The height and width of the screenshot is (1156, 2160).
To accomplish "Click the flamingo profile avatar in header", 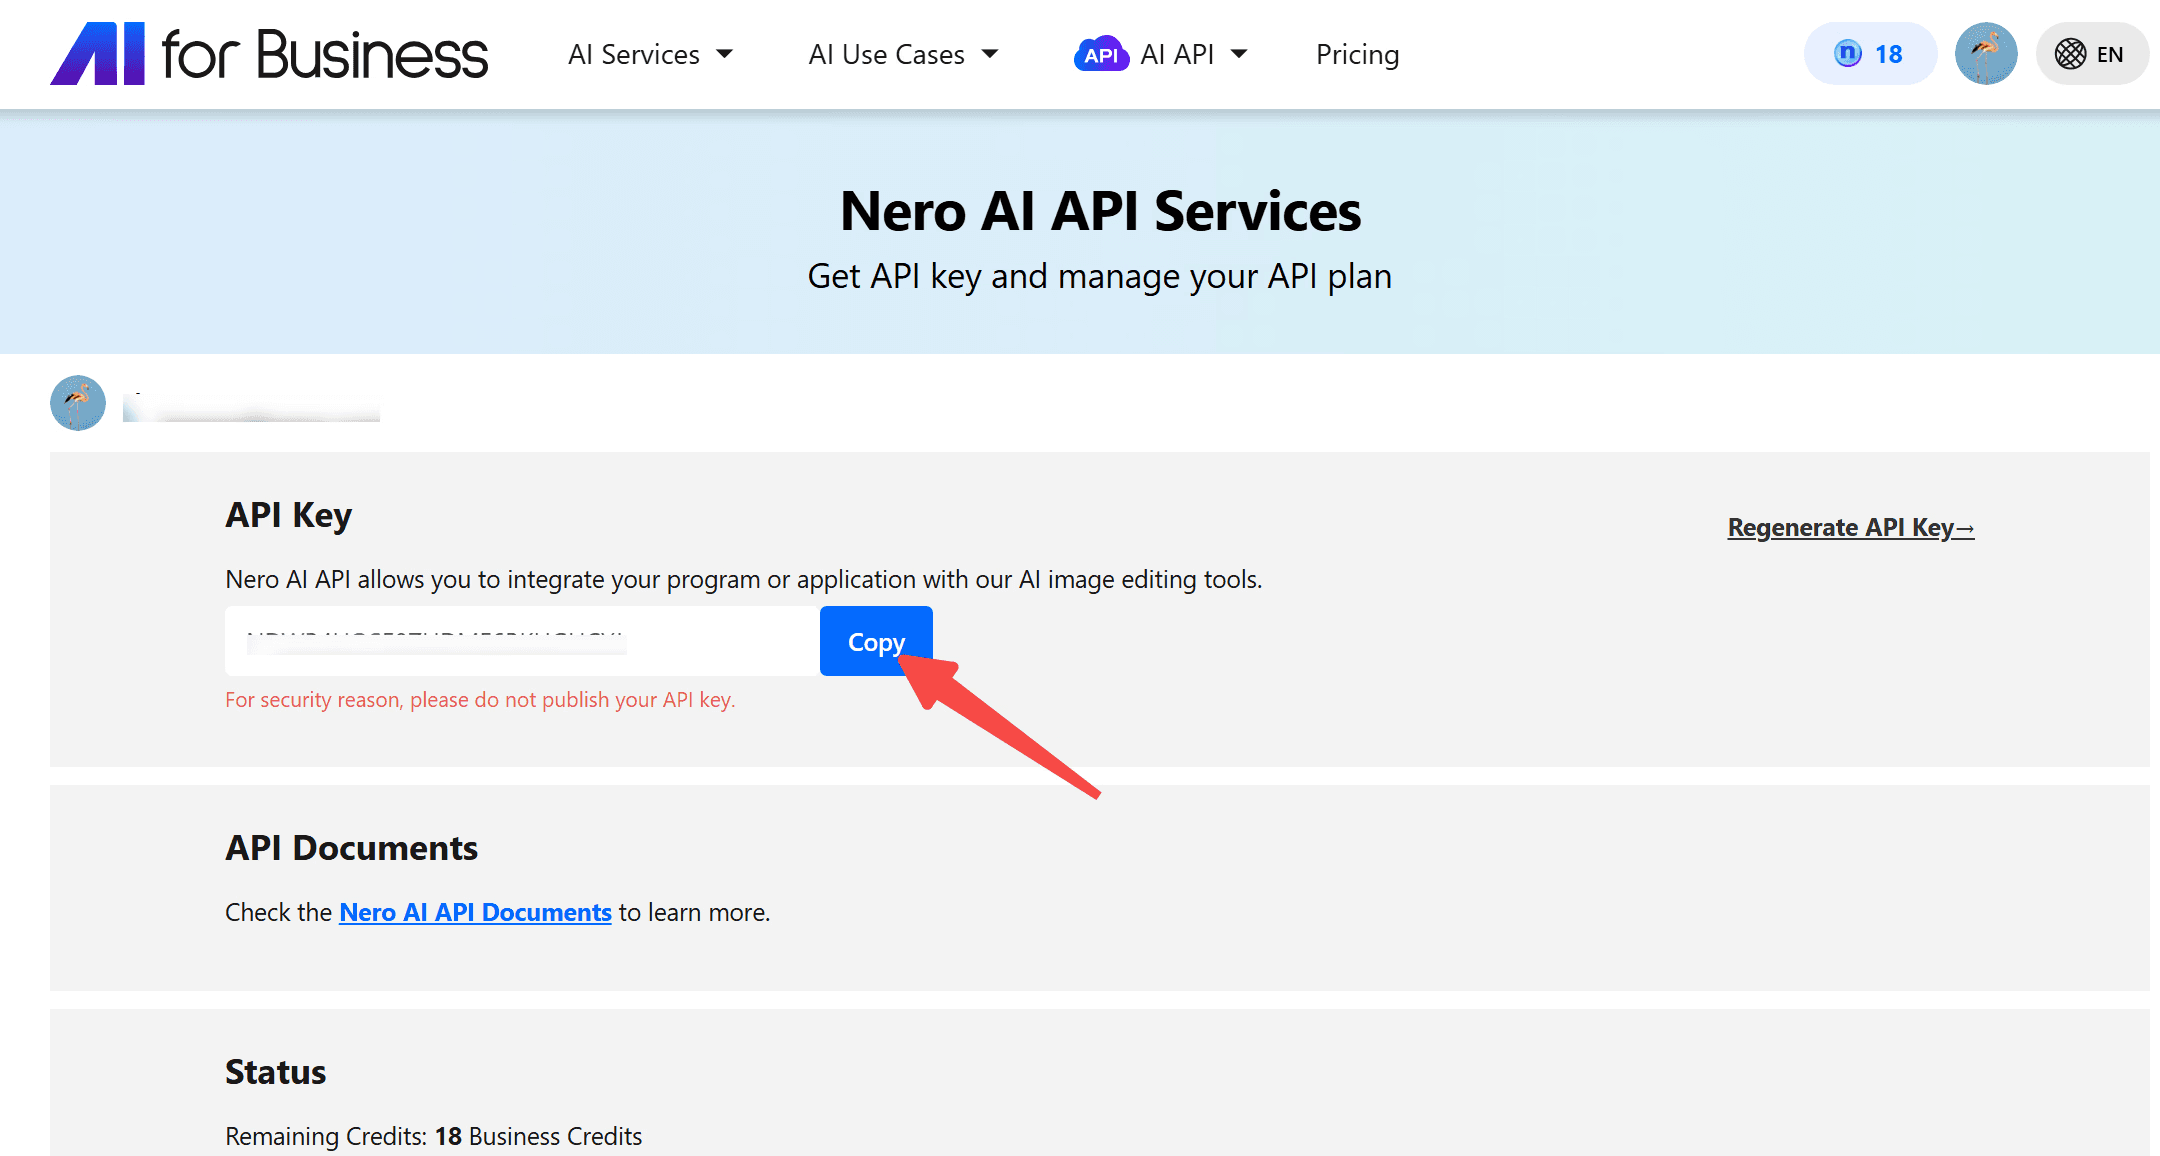I will (1985, 54).
